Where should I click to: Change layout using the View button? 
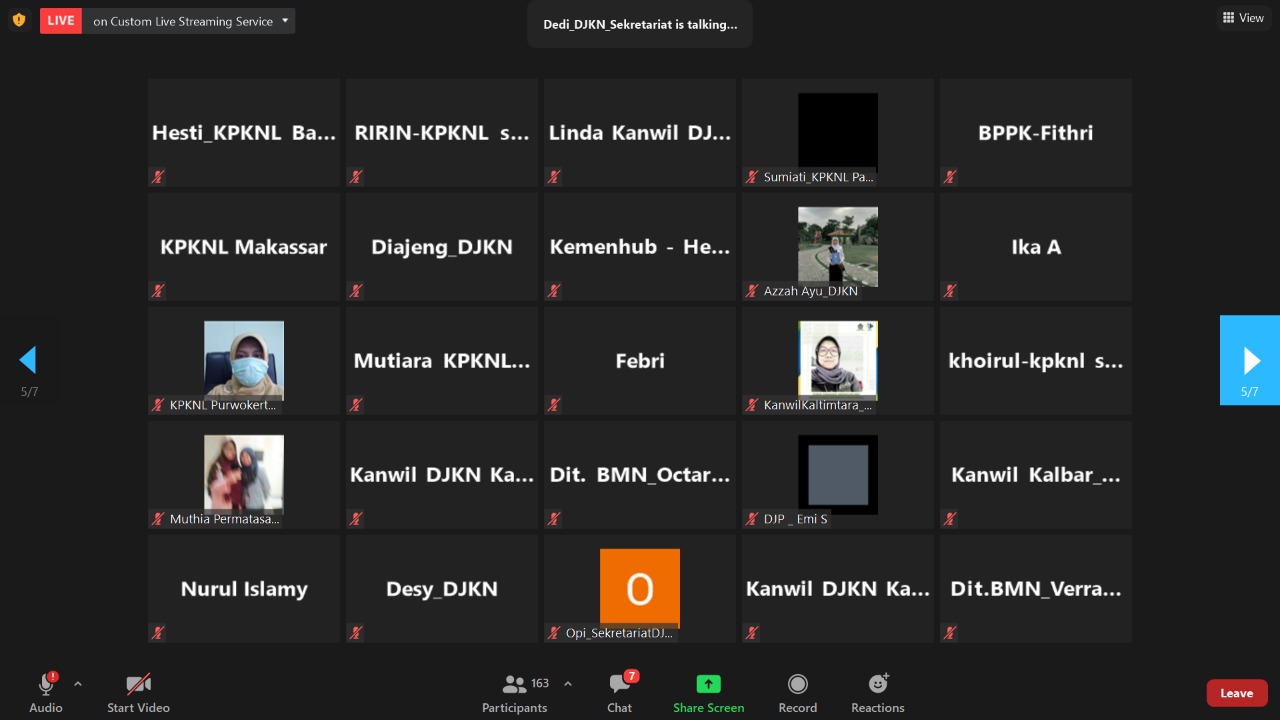pos(1243,18)
